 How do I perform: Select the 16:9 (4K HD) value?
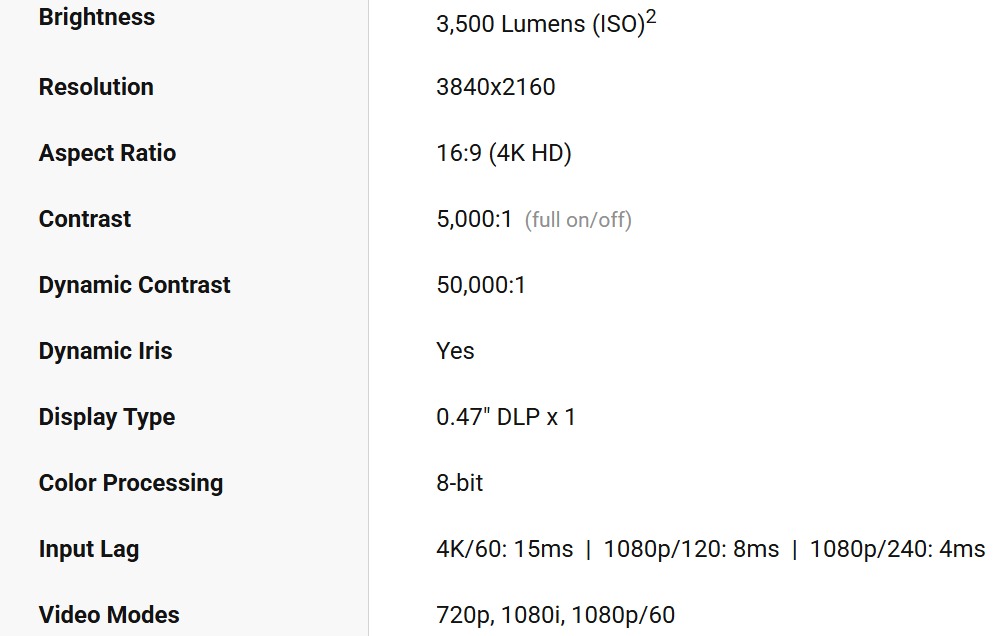click(503, 153)
